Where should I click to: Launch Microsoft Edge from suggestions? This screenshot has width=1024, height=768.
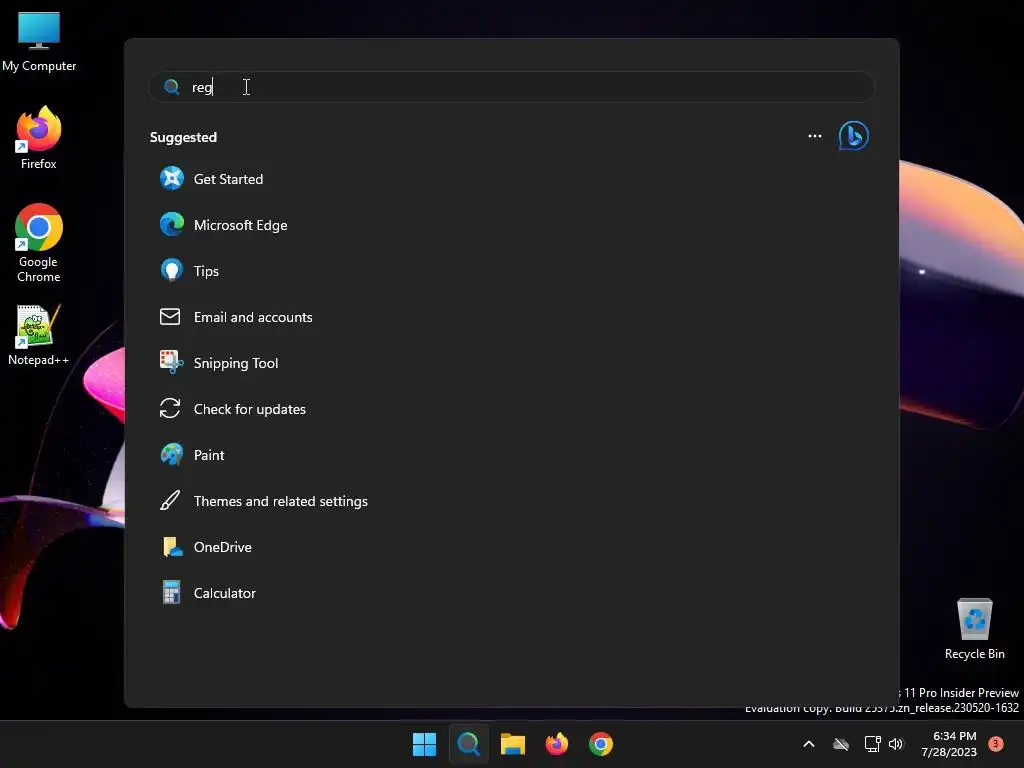click(172, 225)
